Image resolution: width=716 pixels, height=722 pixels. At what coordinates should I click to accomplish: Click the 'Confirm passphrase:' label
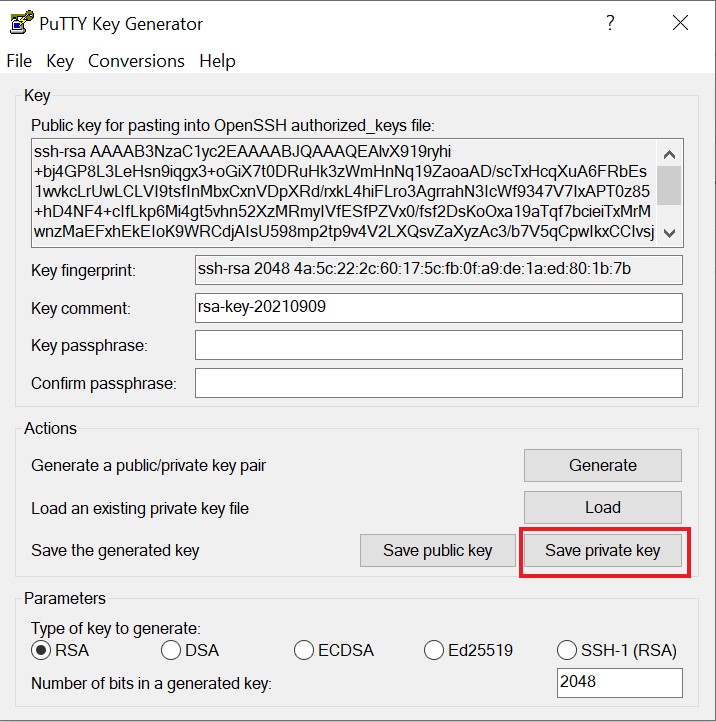[104, 383]
